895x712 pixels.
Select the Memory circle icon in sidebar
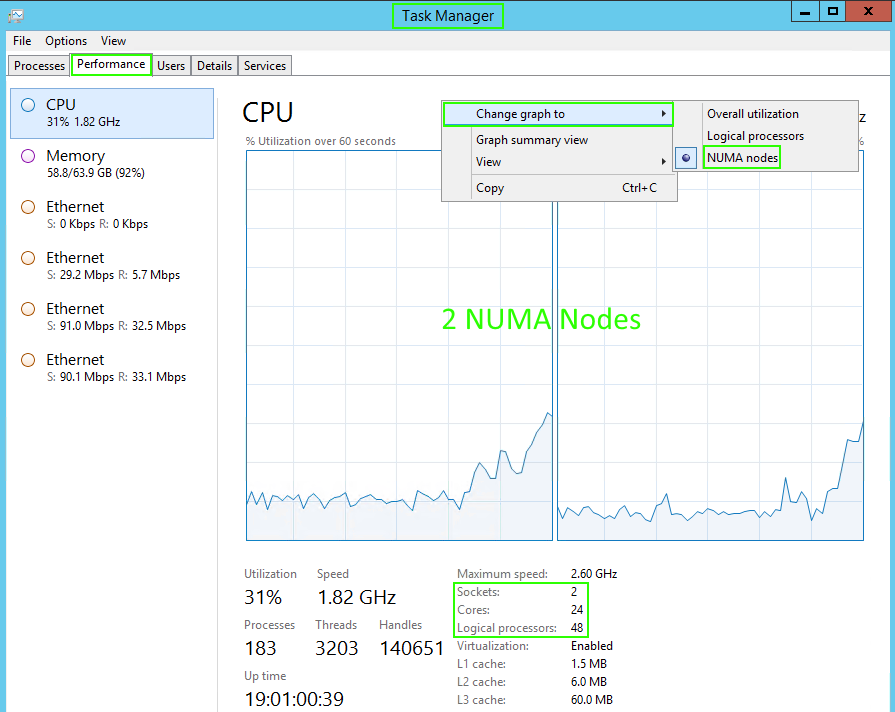click(x=27, y=156)
